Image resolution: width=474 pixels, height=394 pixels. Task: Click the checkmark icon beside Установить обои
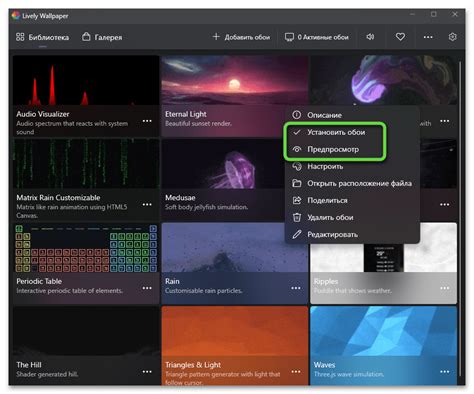pos(296,132)
